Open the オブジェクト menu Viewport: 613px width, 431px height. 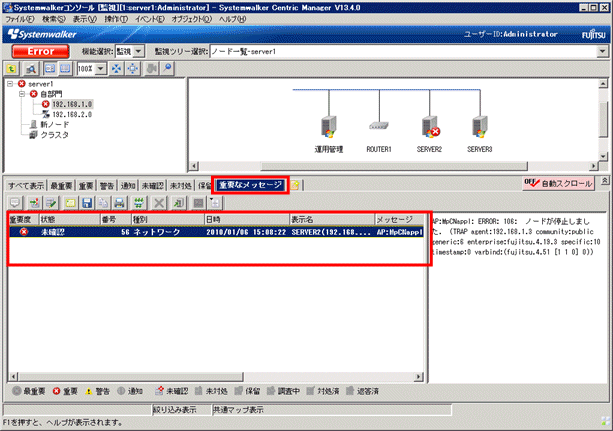point(192,19)
